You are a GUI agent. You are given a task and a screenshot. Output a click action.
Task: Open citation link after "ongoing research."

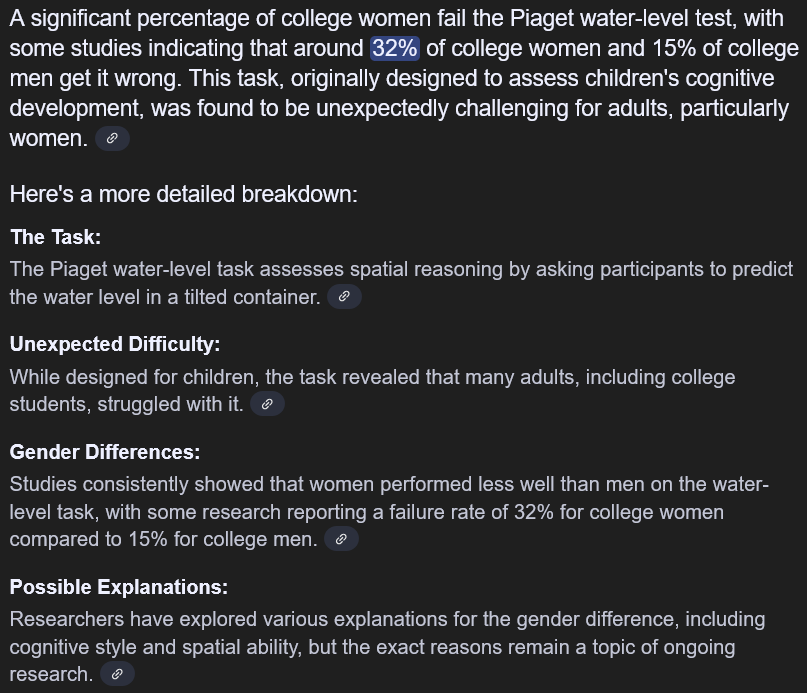117,674
